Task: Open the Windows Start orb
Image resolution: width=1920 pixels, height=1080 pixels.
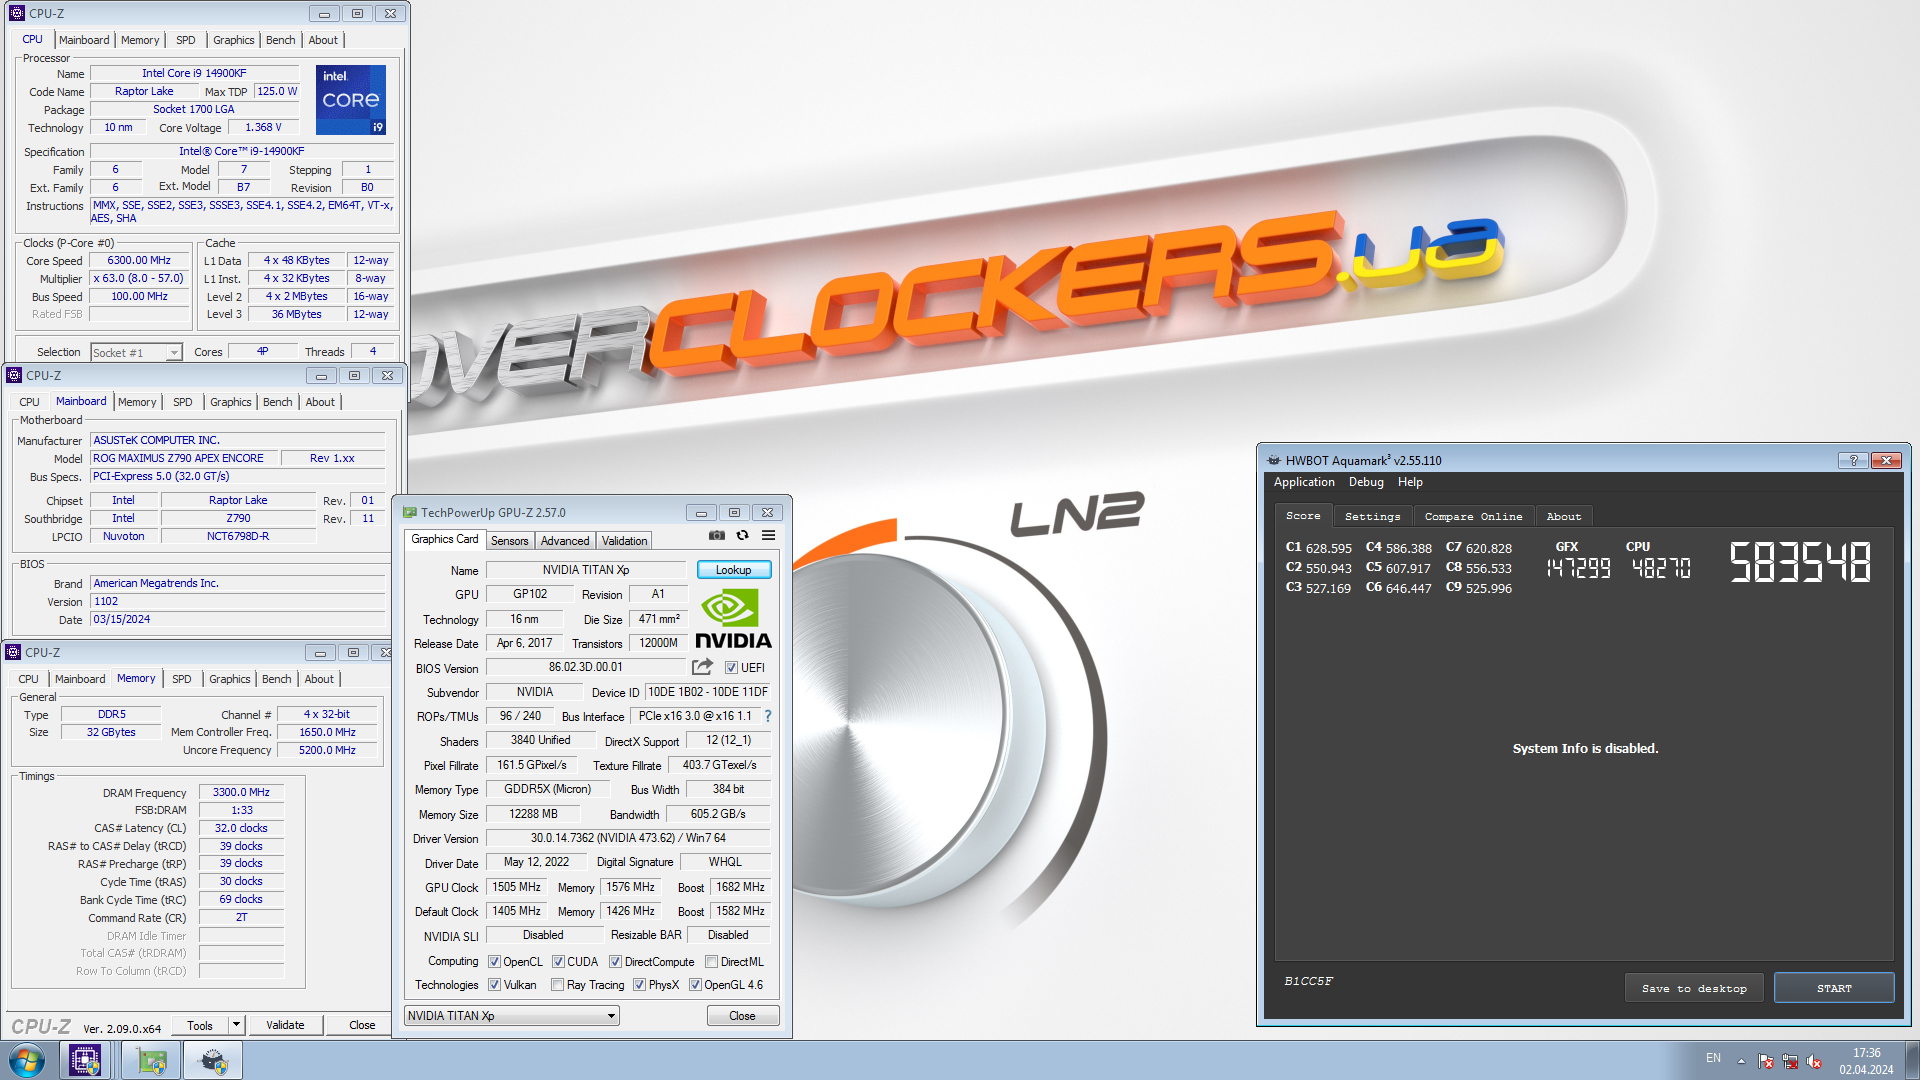Action: coord(27,1061)
